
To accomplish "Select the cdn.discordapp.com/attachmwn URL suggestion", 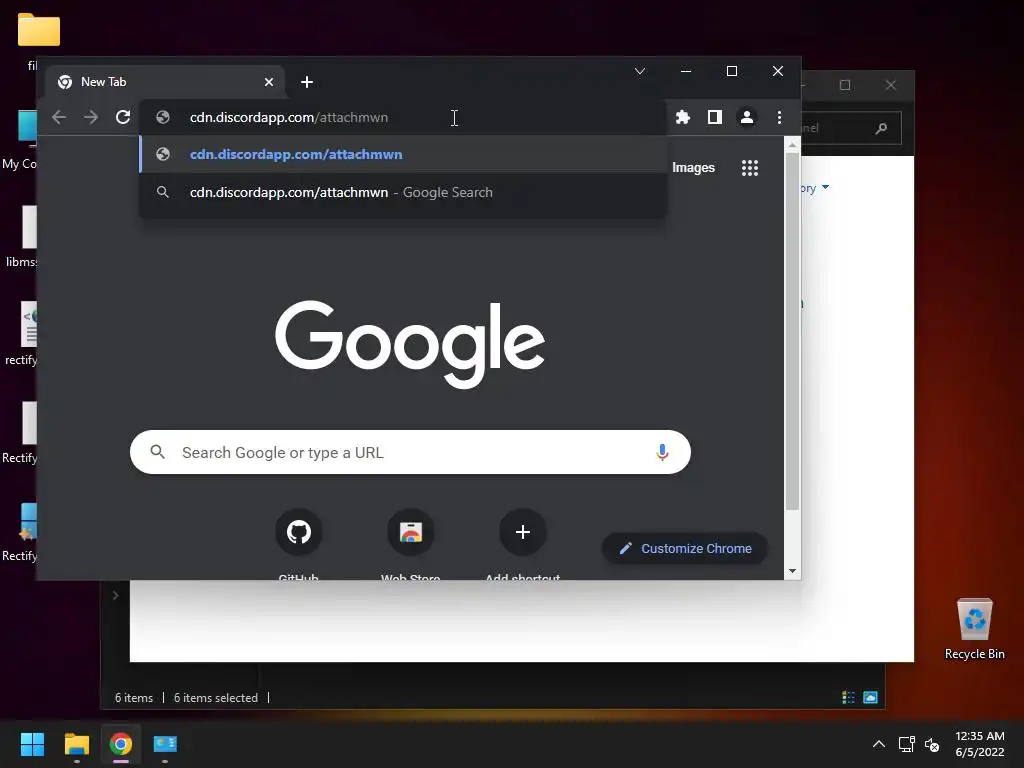I will tap(403, 155).
